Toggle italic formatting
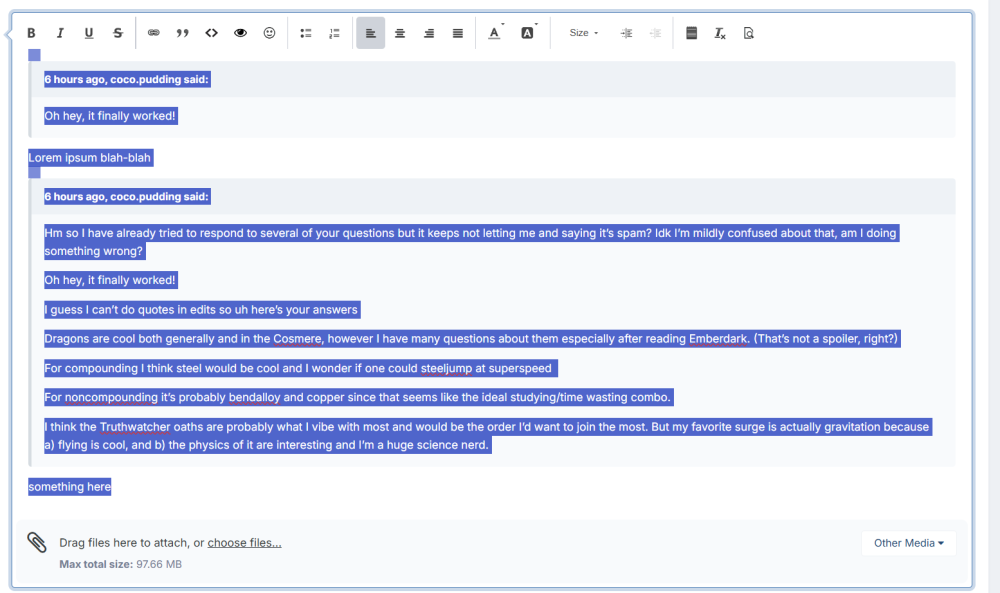Screen dimensions: 1000x593 tap(60, 33)
